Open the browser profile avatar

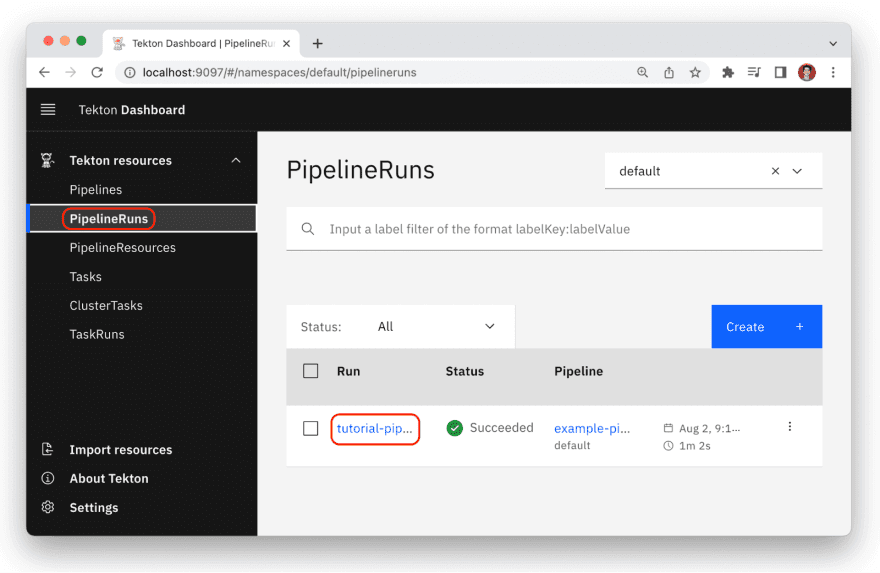807,72
